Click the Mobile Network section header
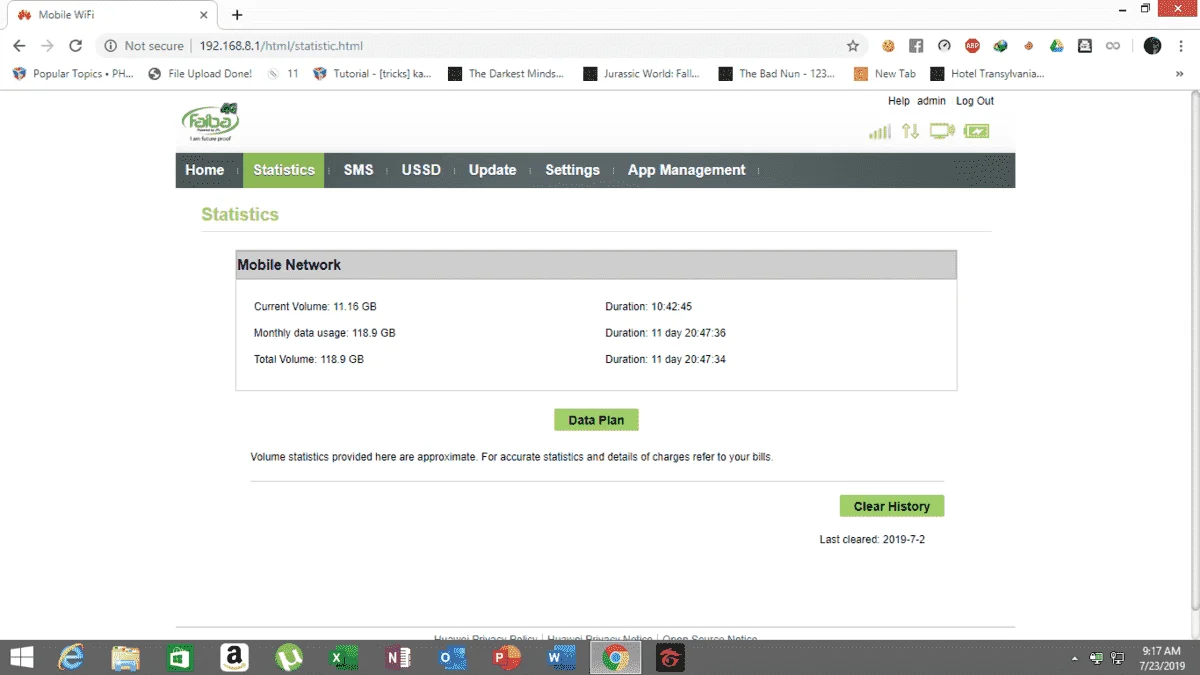 click(596, 265)
